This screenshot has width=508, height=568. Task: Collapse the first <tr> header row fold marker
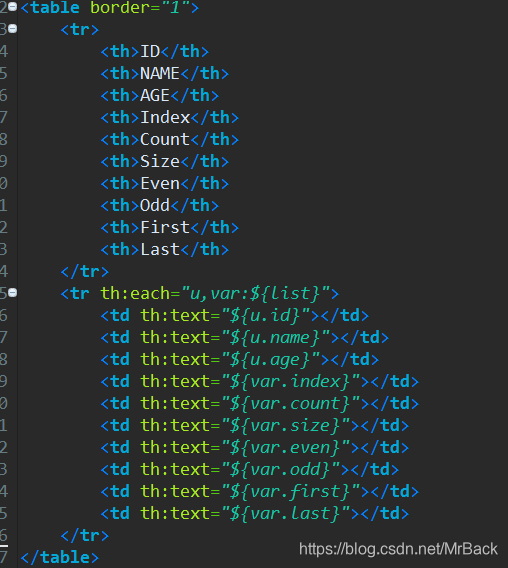(13, 28)
